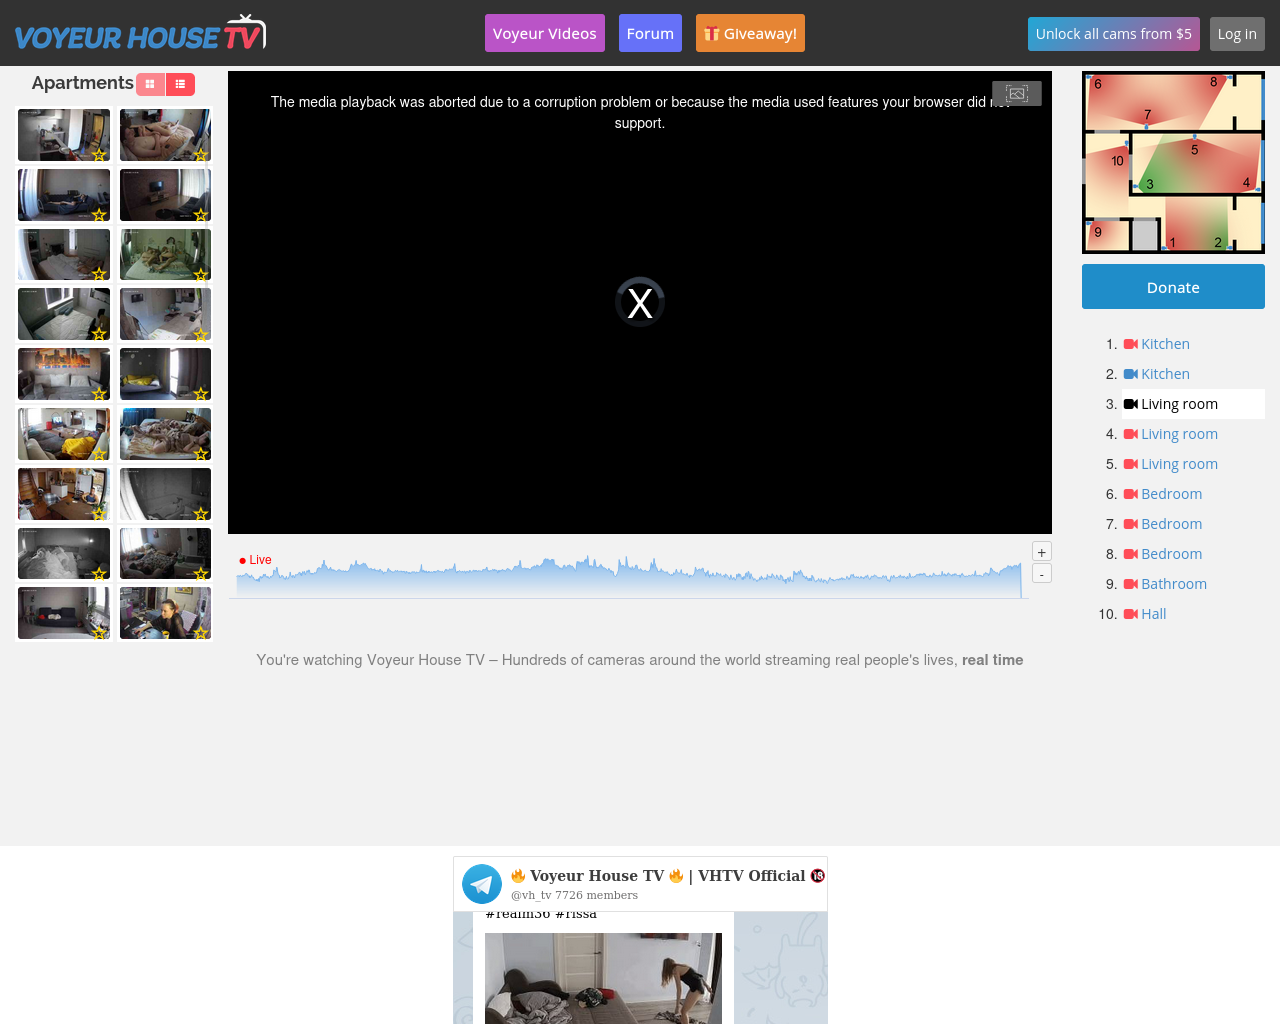Screen dimensions: 1280x1024
Task: Click Unlock all cams from $5
Action: tap(1114, 33)
